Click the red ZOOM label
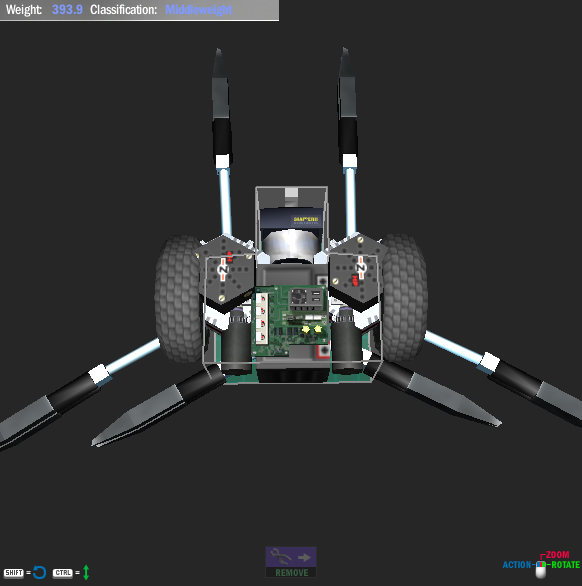Viewport: 582px width, 586px height. (x=557, y=555)
